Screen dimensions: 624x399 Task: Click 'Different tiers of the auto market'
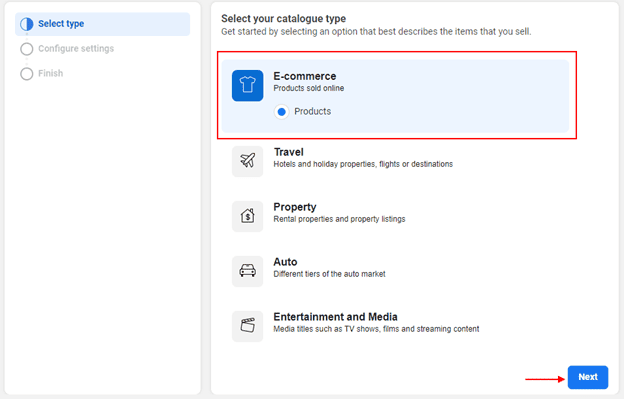tap(329, 274)
